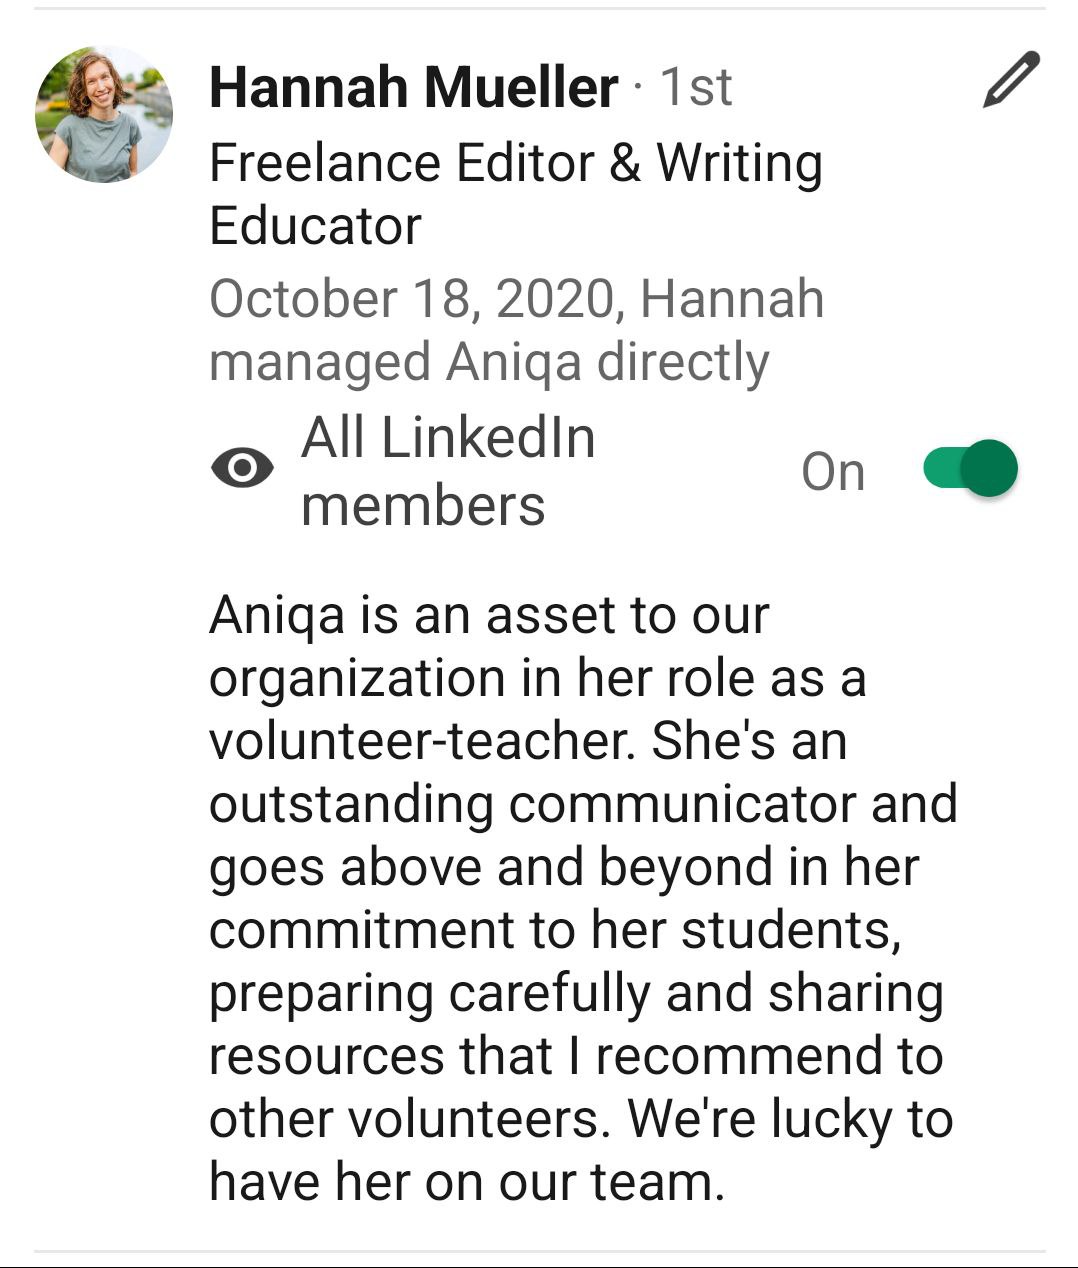1078x1268 pixels.
Task: Open Hannah Mueller's name link
Action: (413, 87)
